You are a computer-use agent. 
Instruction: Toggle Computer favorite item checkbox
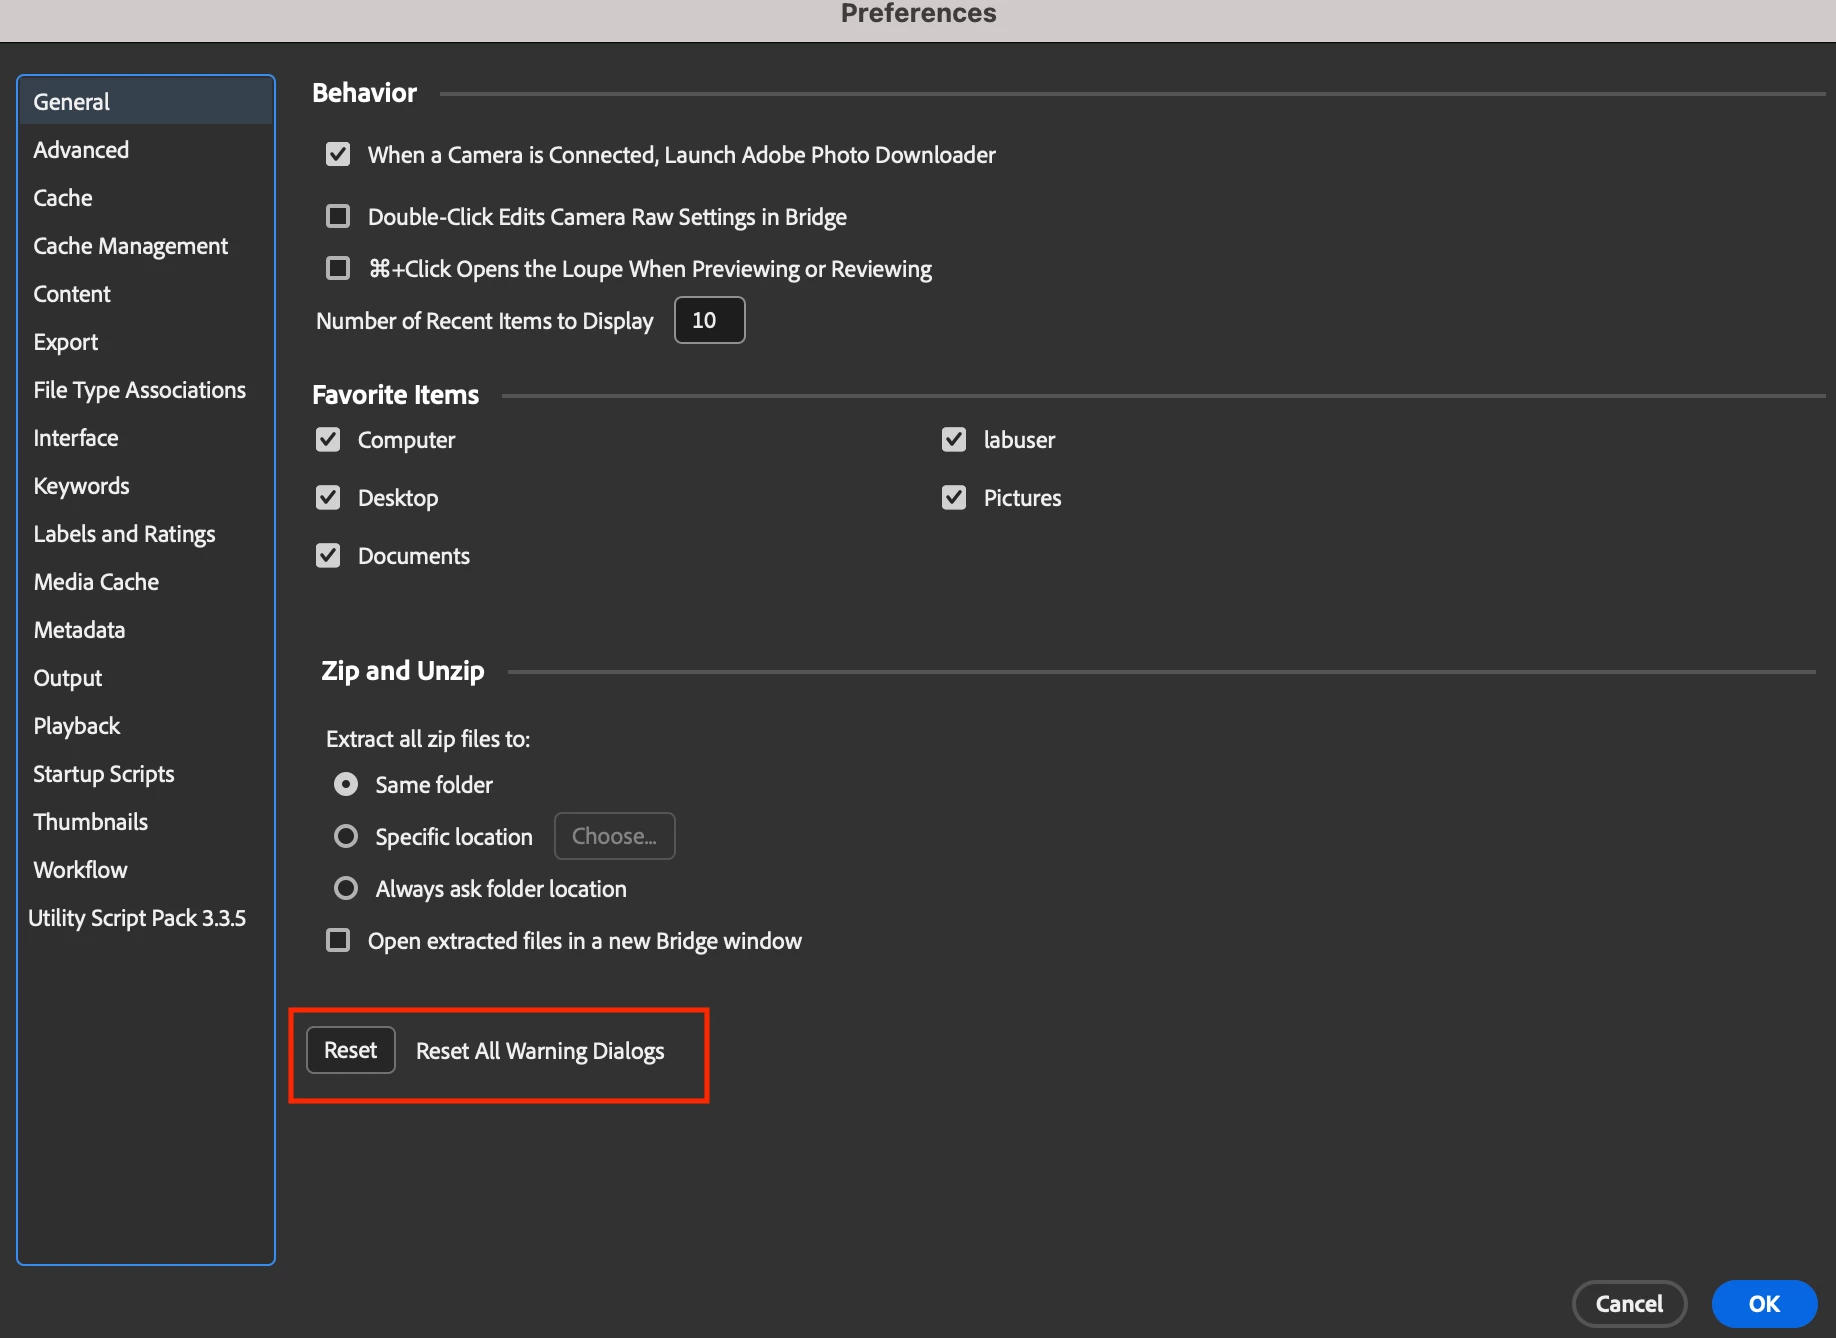pos(328,440)
